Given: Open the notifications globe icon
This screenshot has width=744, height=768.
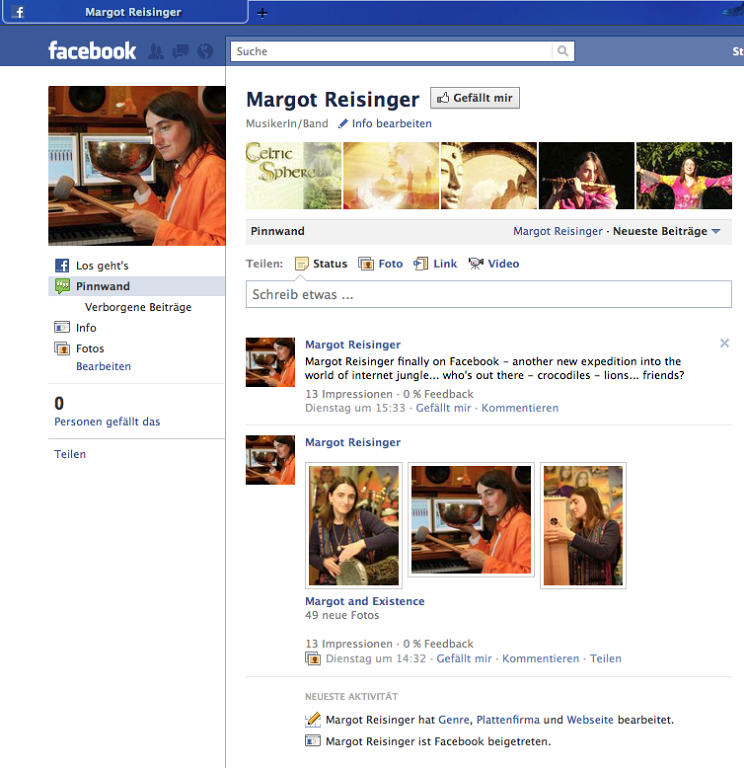Looking at the screenshot, I should click(x=205, y=51).
